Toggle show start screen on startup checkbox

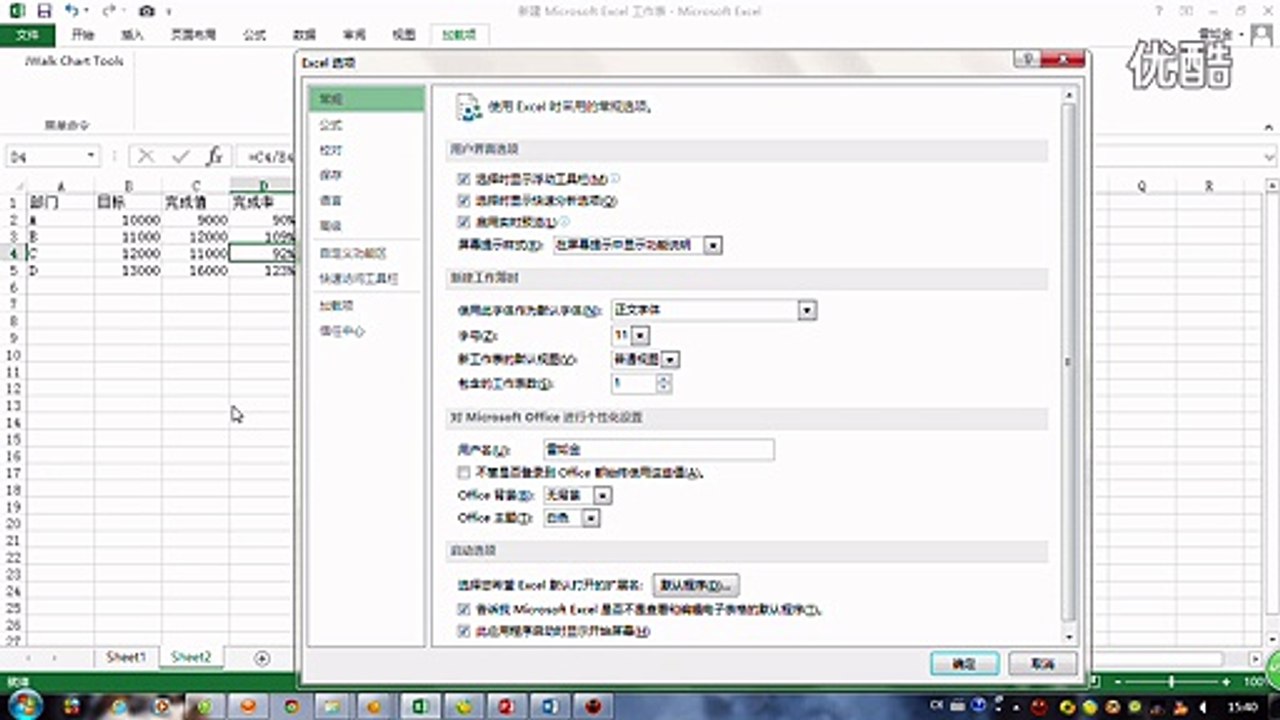click(x=463, y=632)
